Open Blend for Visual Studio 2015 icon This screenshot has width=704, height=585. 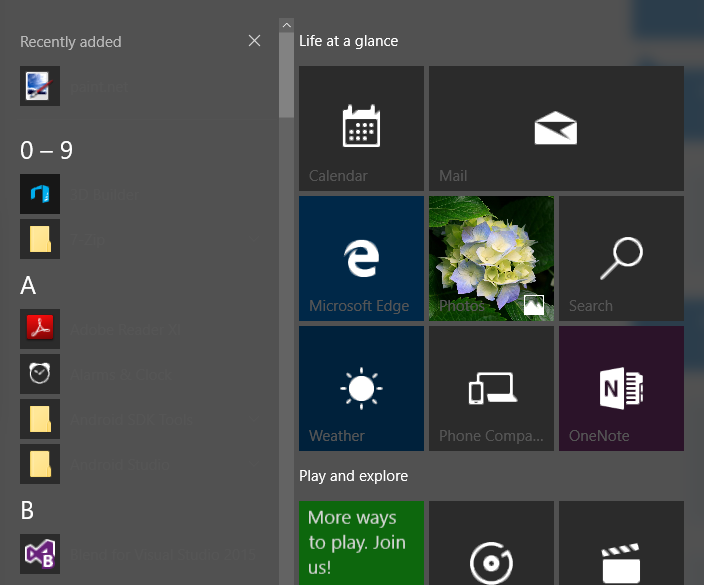[40, 554]
